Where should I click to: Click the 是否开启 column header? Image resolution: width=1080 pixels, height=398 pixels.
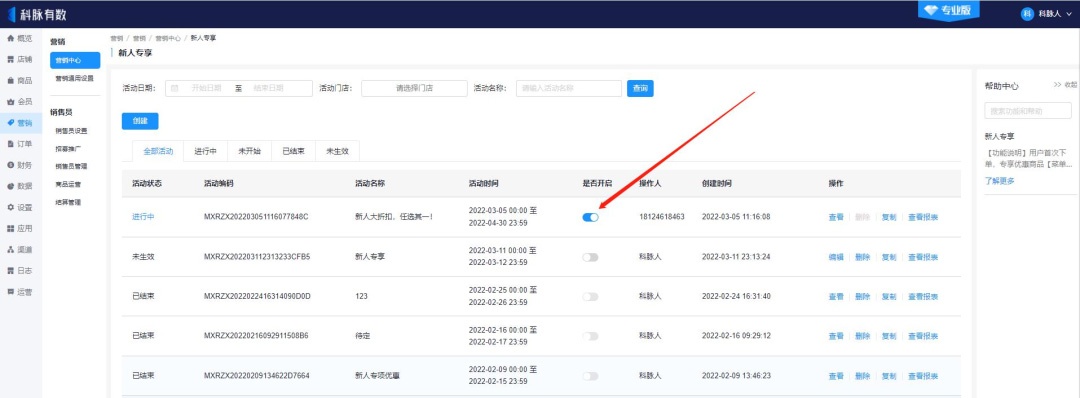point(597,184)
